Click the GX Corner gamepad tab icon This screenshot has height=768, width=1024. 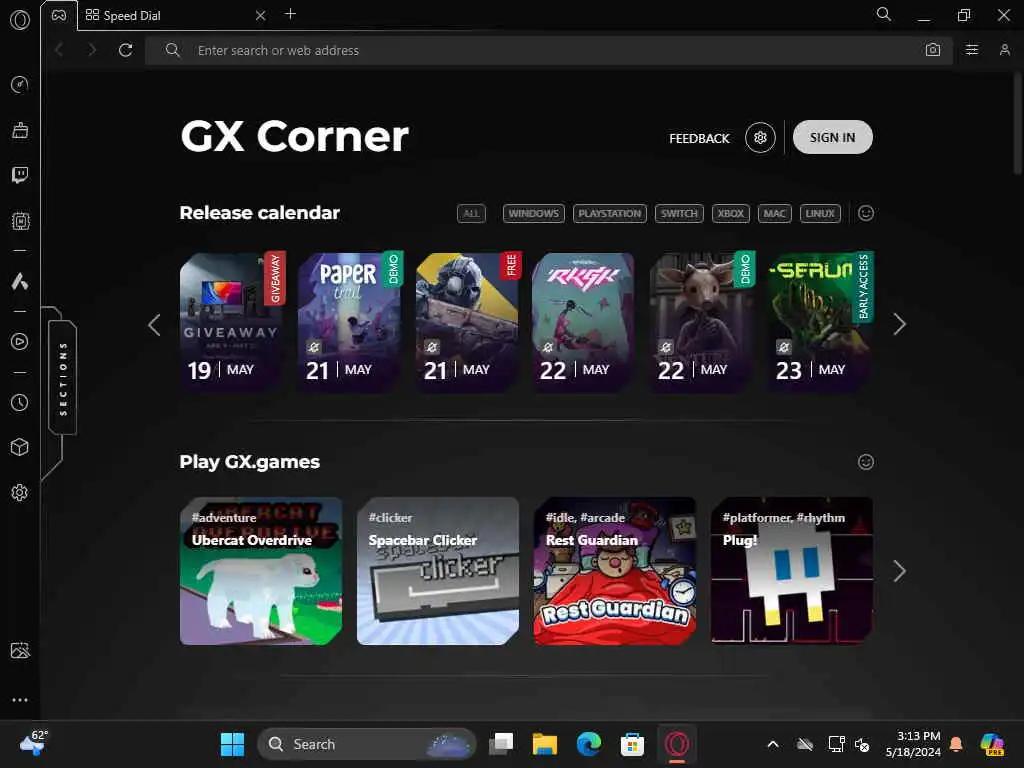coord(59,15)
